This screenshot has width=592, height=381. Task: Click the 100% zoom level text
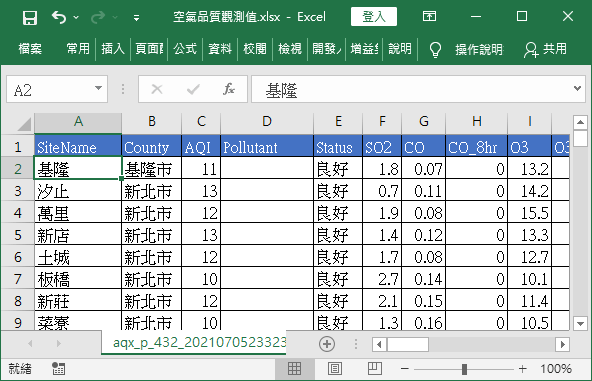click(x=555, y=369)
